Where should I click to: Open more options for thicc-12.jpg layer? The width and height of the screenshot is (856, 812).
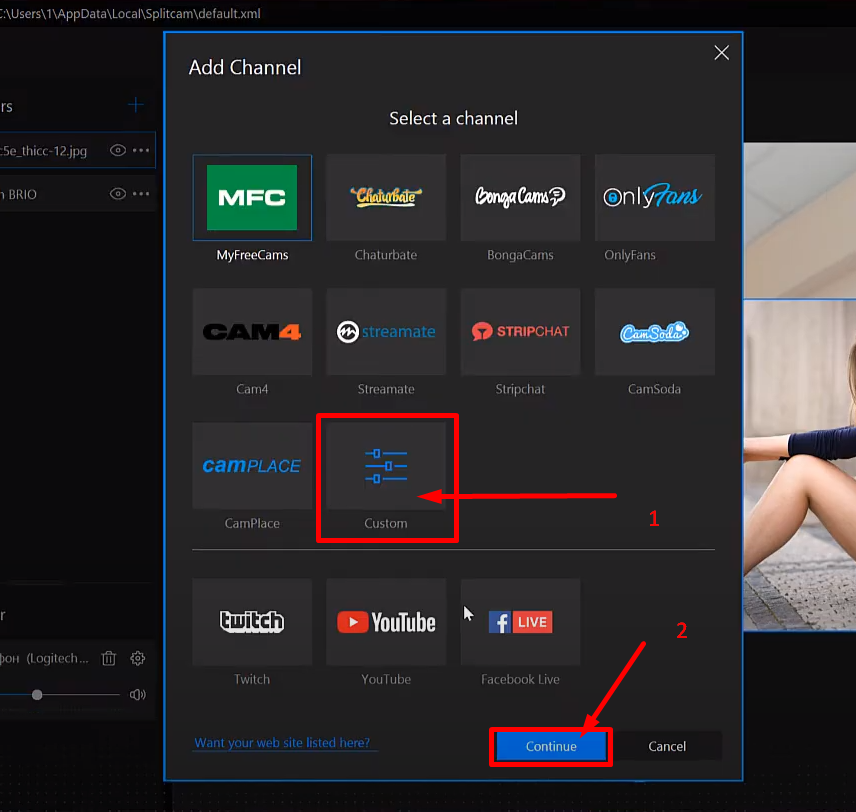click(141, 150)
